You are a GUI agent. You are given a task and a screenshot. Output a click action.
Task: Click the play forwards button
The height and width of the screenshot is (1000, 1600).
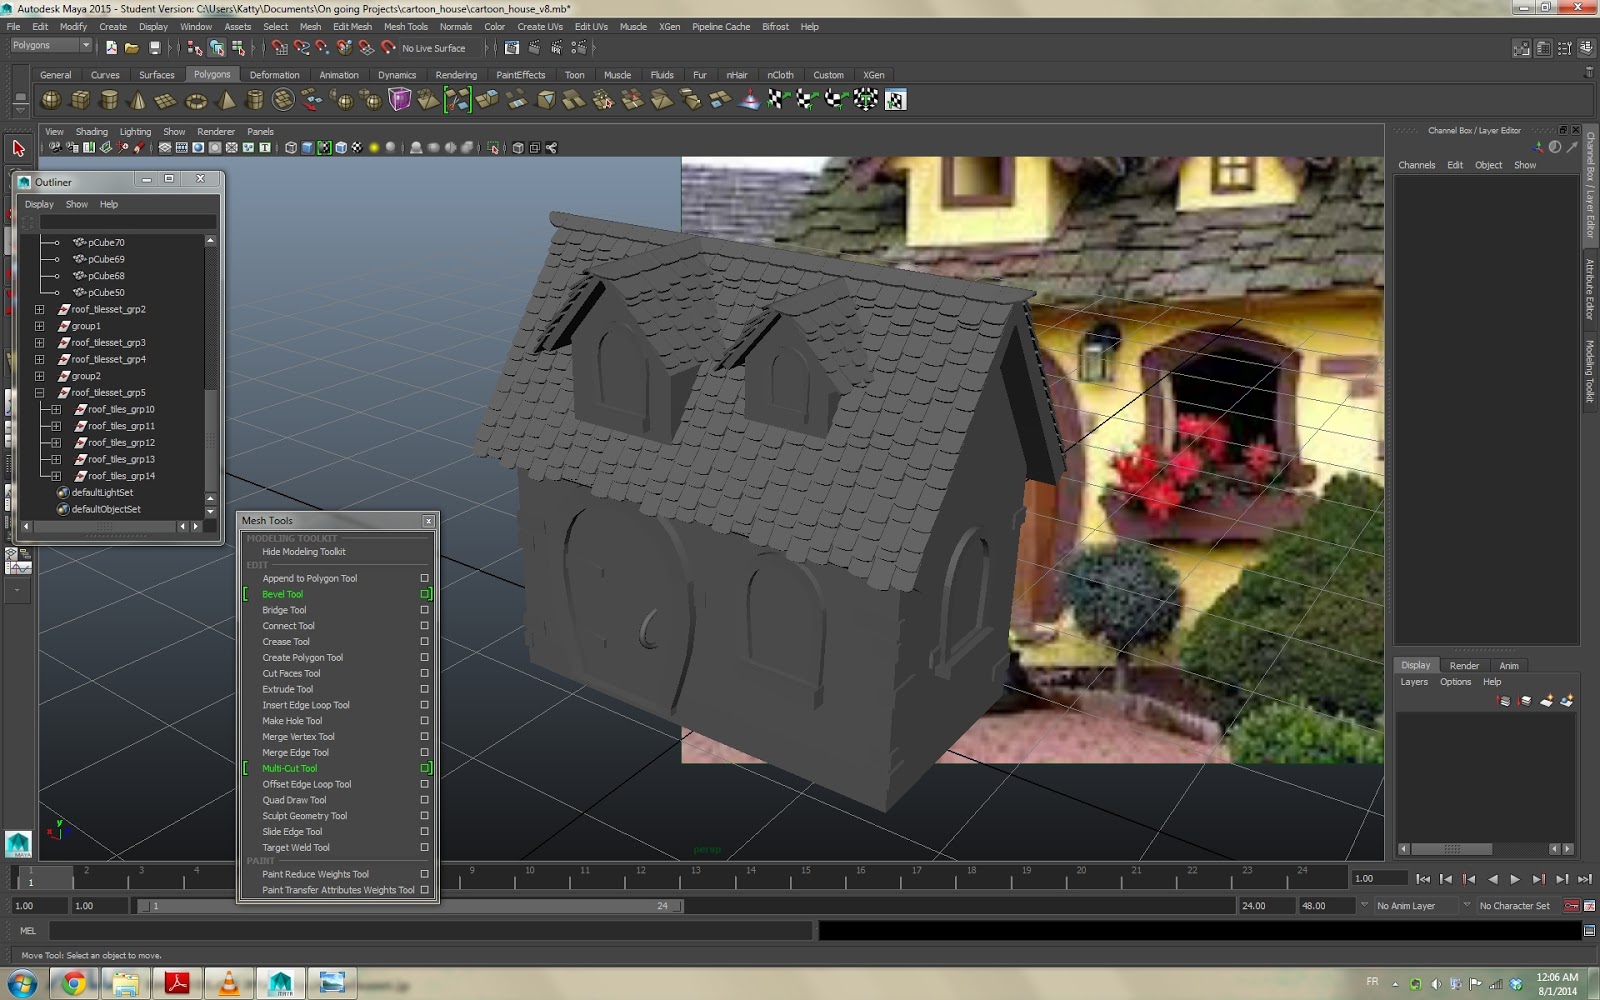(1515, 879)
